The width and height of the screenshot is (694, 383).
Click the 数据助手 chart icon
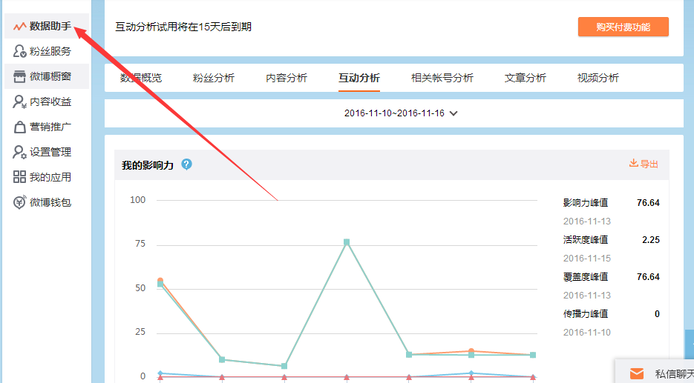click(19, 27)
